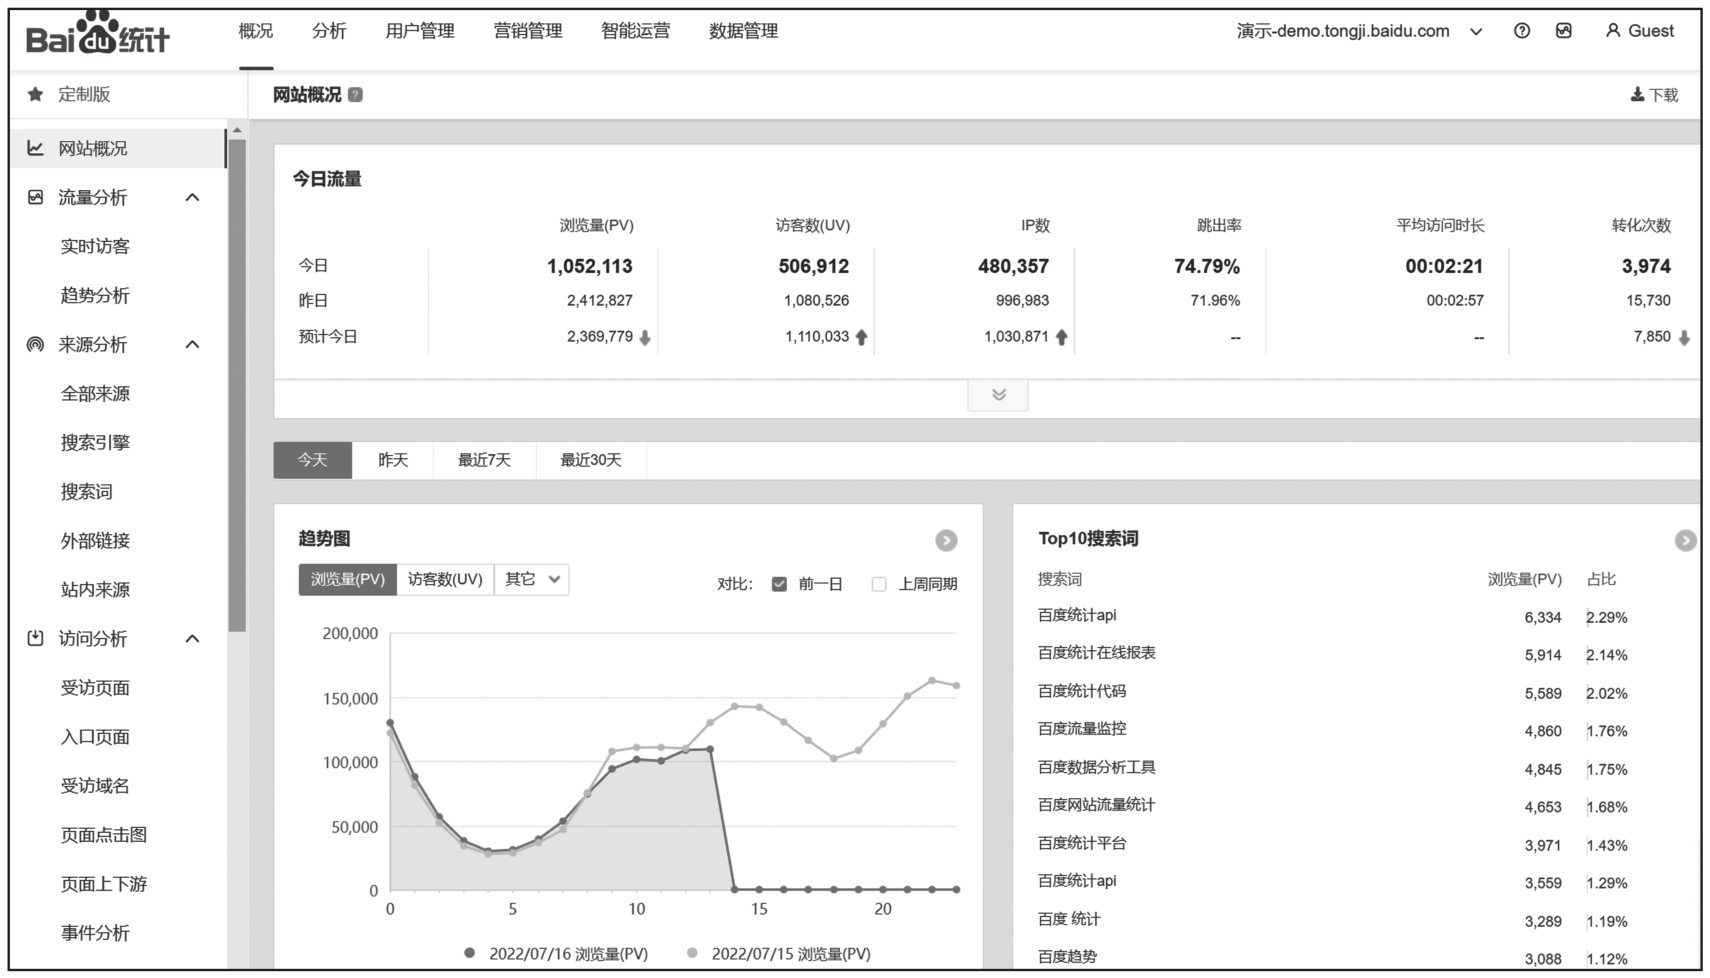This screenshot has width=1710, height=978.
Task: Open 页面上下游 in sidebar
Action: (x=104, y=883)
